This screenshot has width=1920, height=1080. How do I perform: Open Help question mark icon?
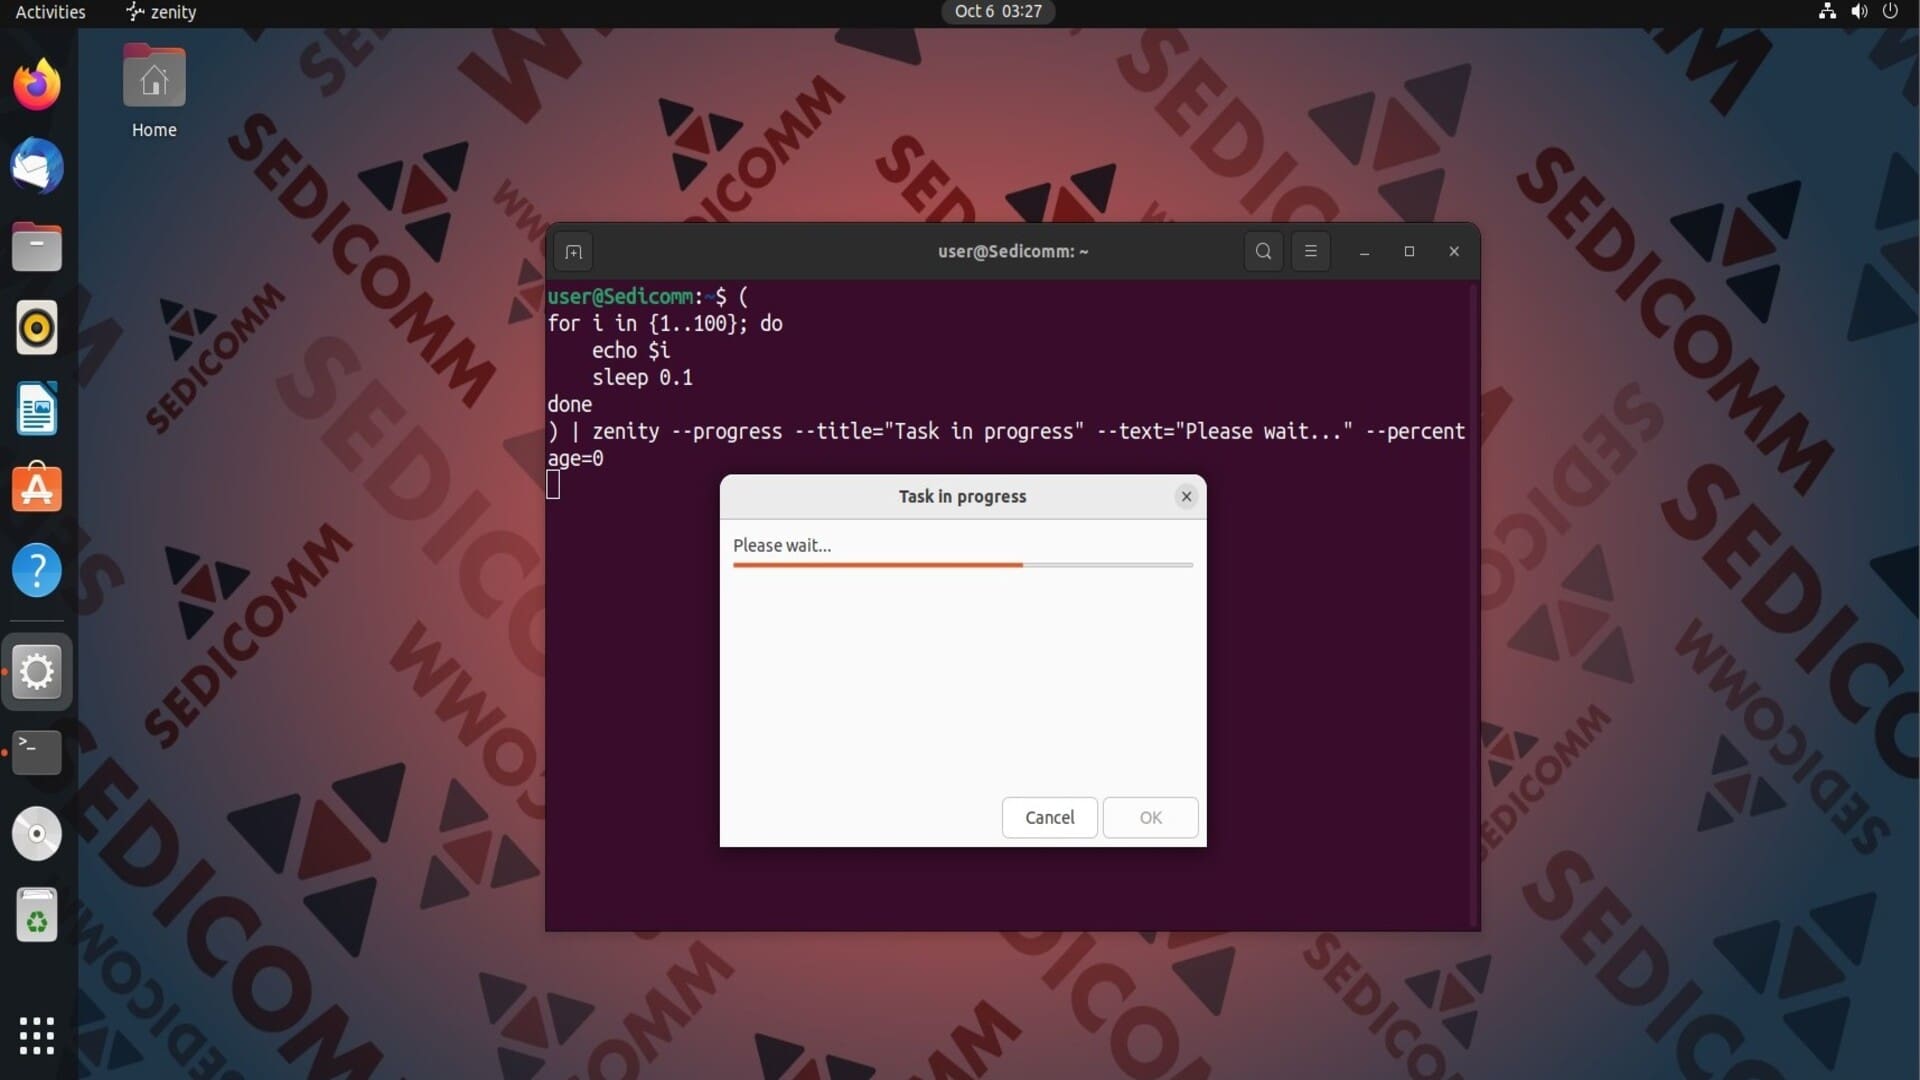pos(37,571)
